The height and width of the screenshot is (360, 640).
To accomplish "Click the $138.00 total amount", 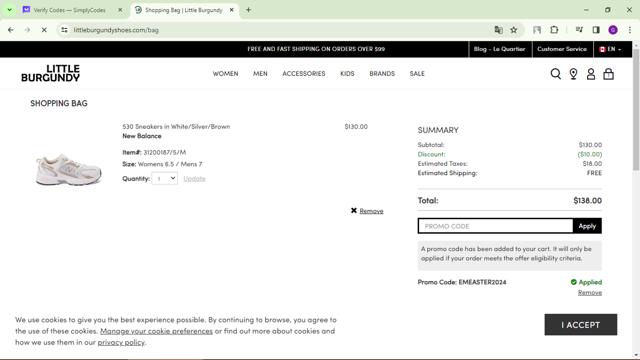I will (x=587, y=200).
